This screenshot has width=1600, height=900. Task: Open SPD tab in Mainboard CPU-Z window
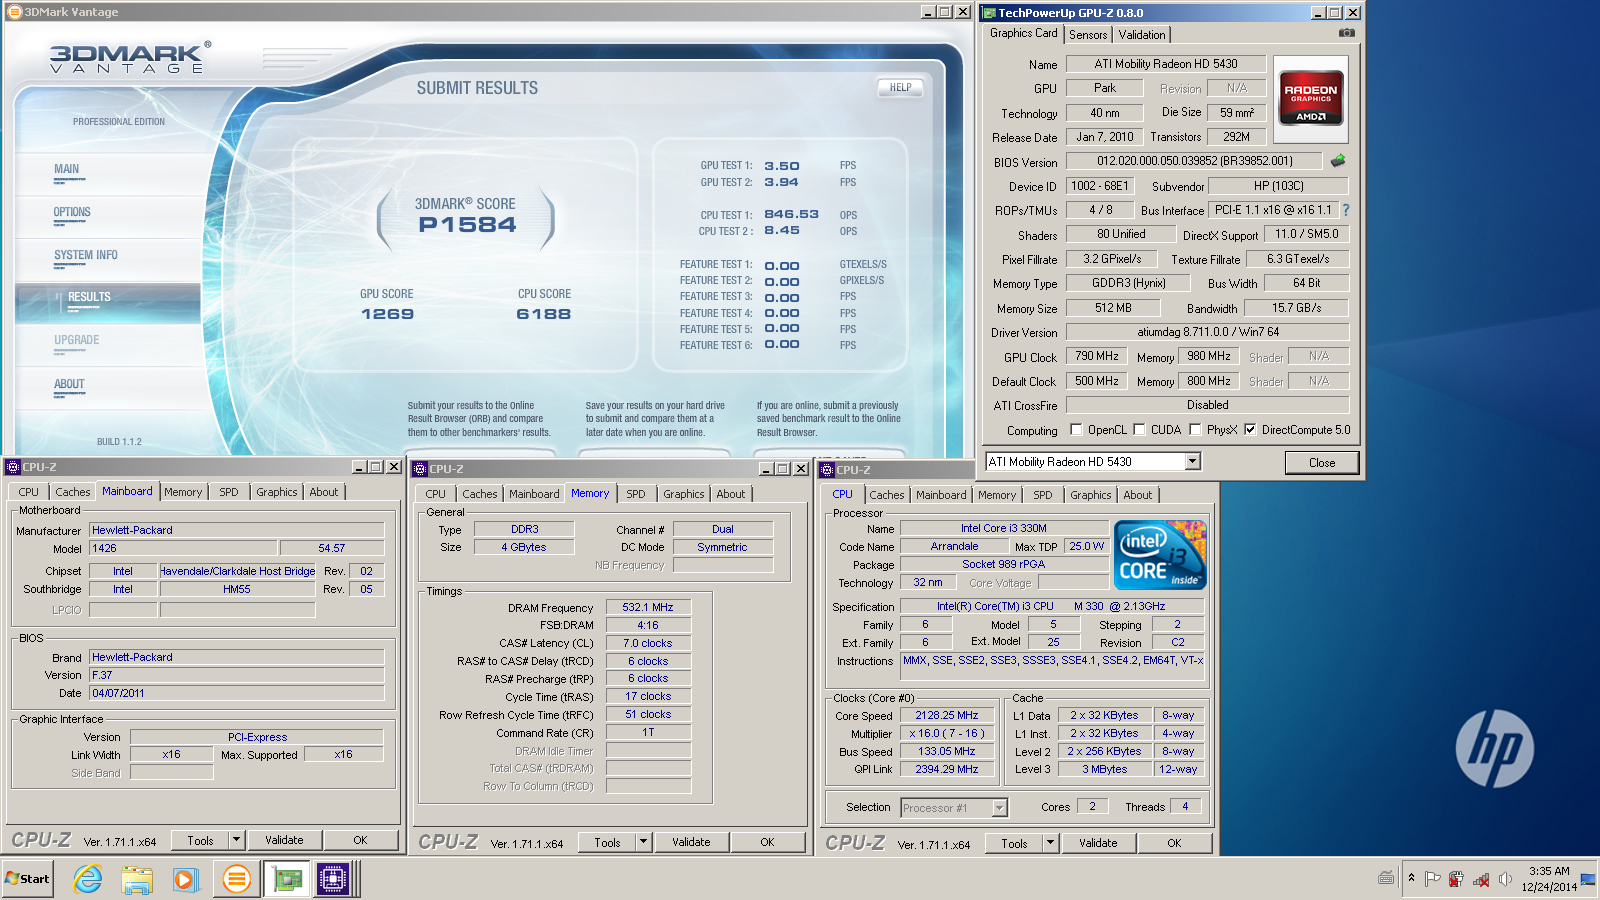click(229, 492)
